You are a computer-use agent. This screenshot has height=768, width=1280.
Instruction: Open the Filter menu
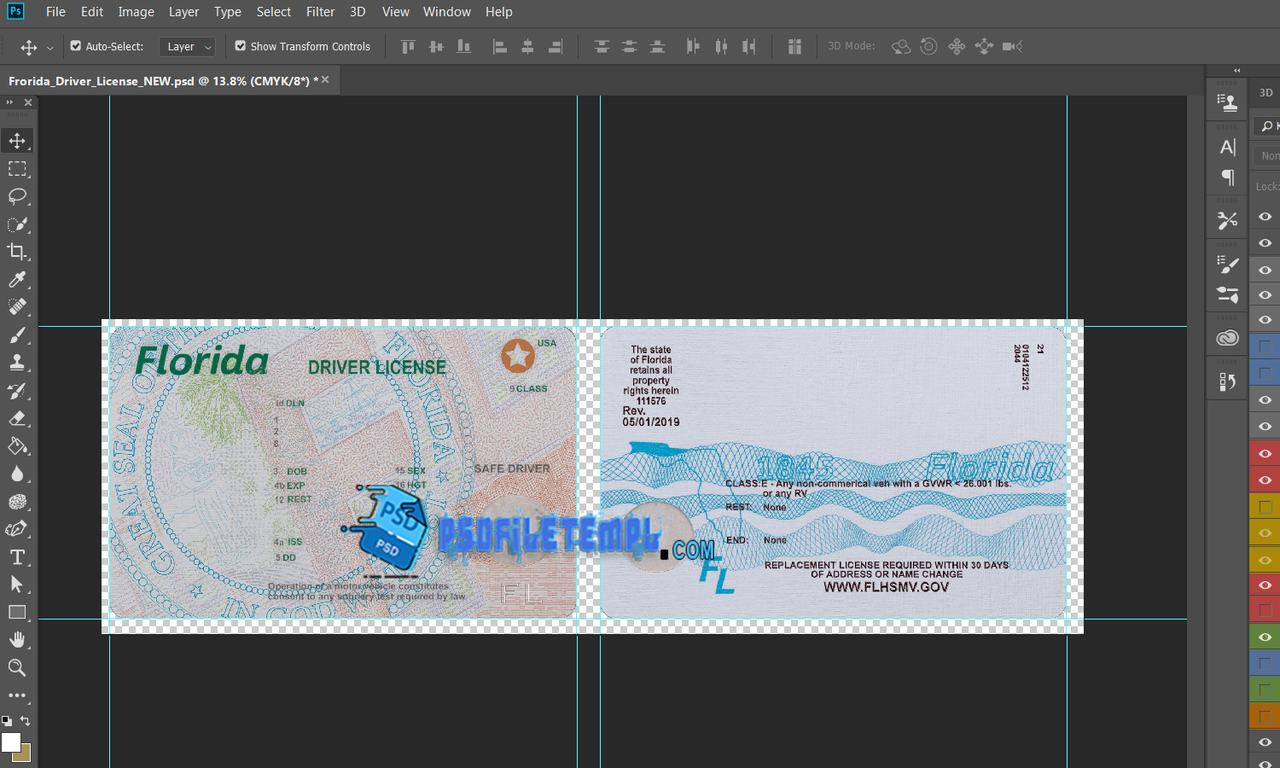pos(320,12)
